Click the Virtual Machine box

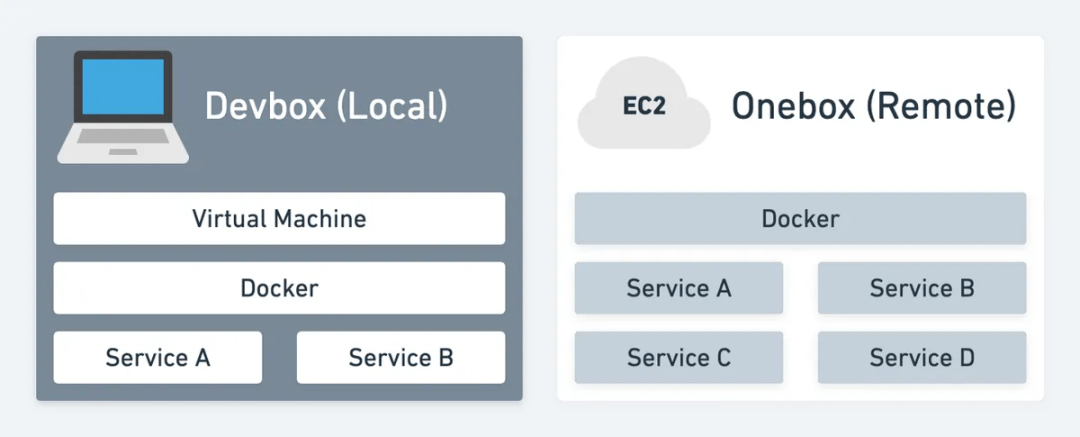[279, 218]
